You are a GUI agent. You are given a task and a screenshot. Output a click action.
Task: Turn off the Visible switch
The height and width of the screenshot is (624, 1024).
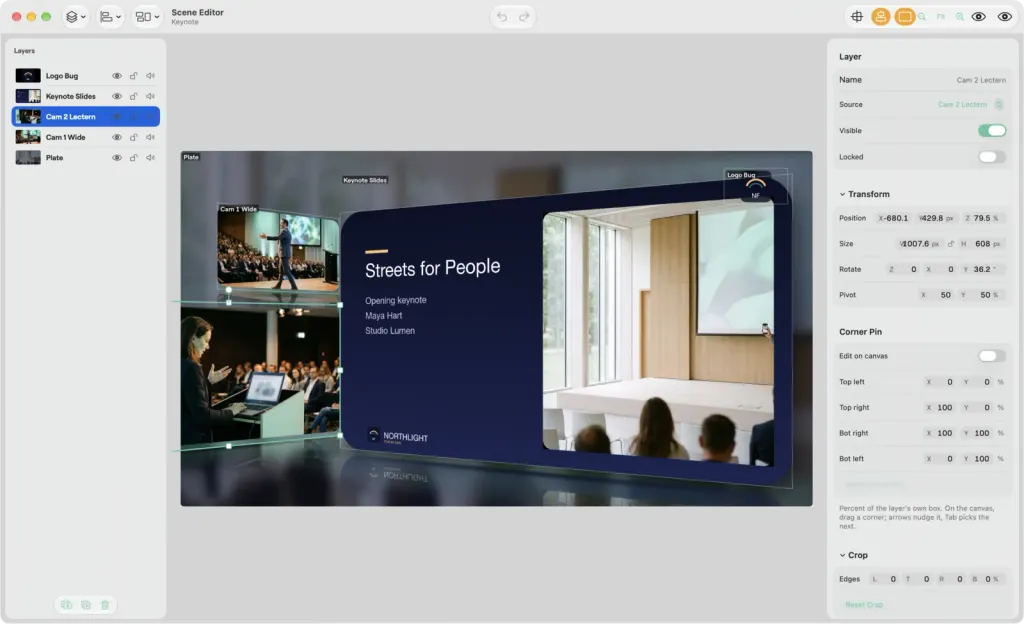pos(991,131)
